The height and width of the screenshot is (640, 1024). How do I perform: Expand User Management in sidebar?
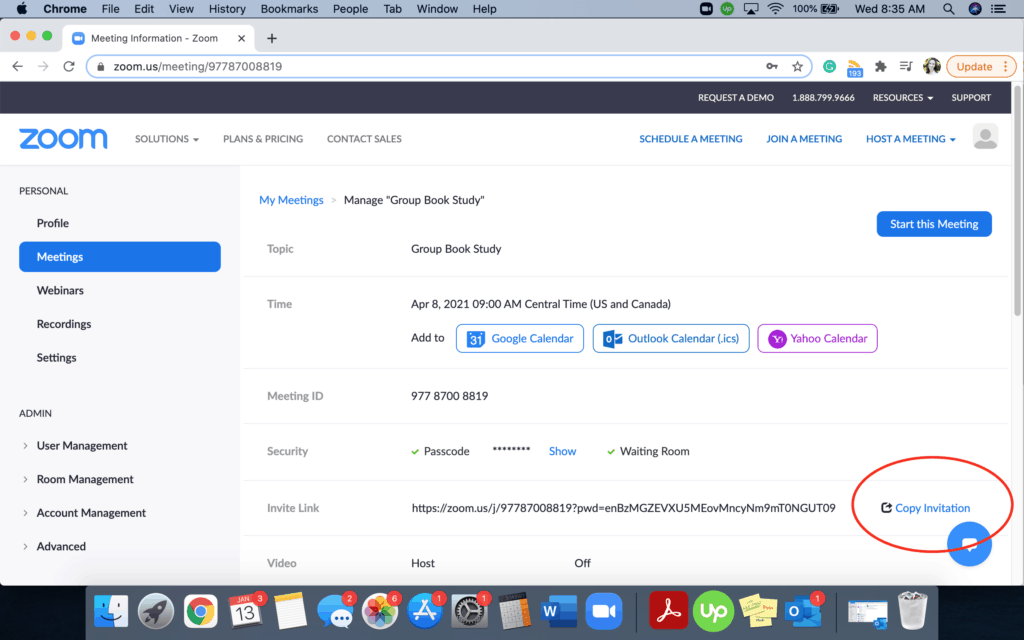(82, 446)
